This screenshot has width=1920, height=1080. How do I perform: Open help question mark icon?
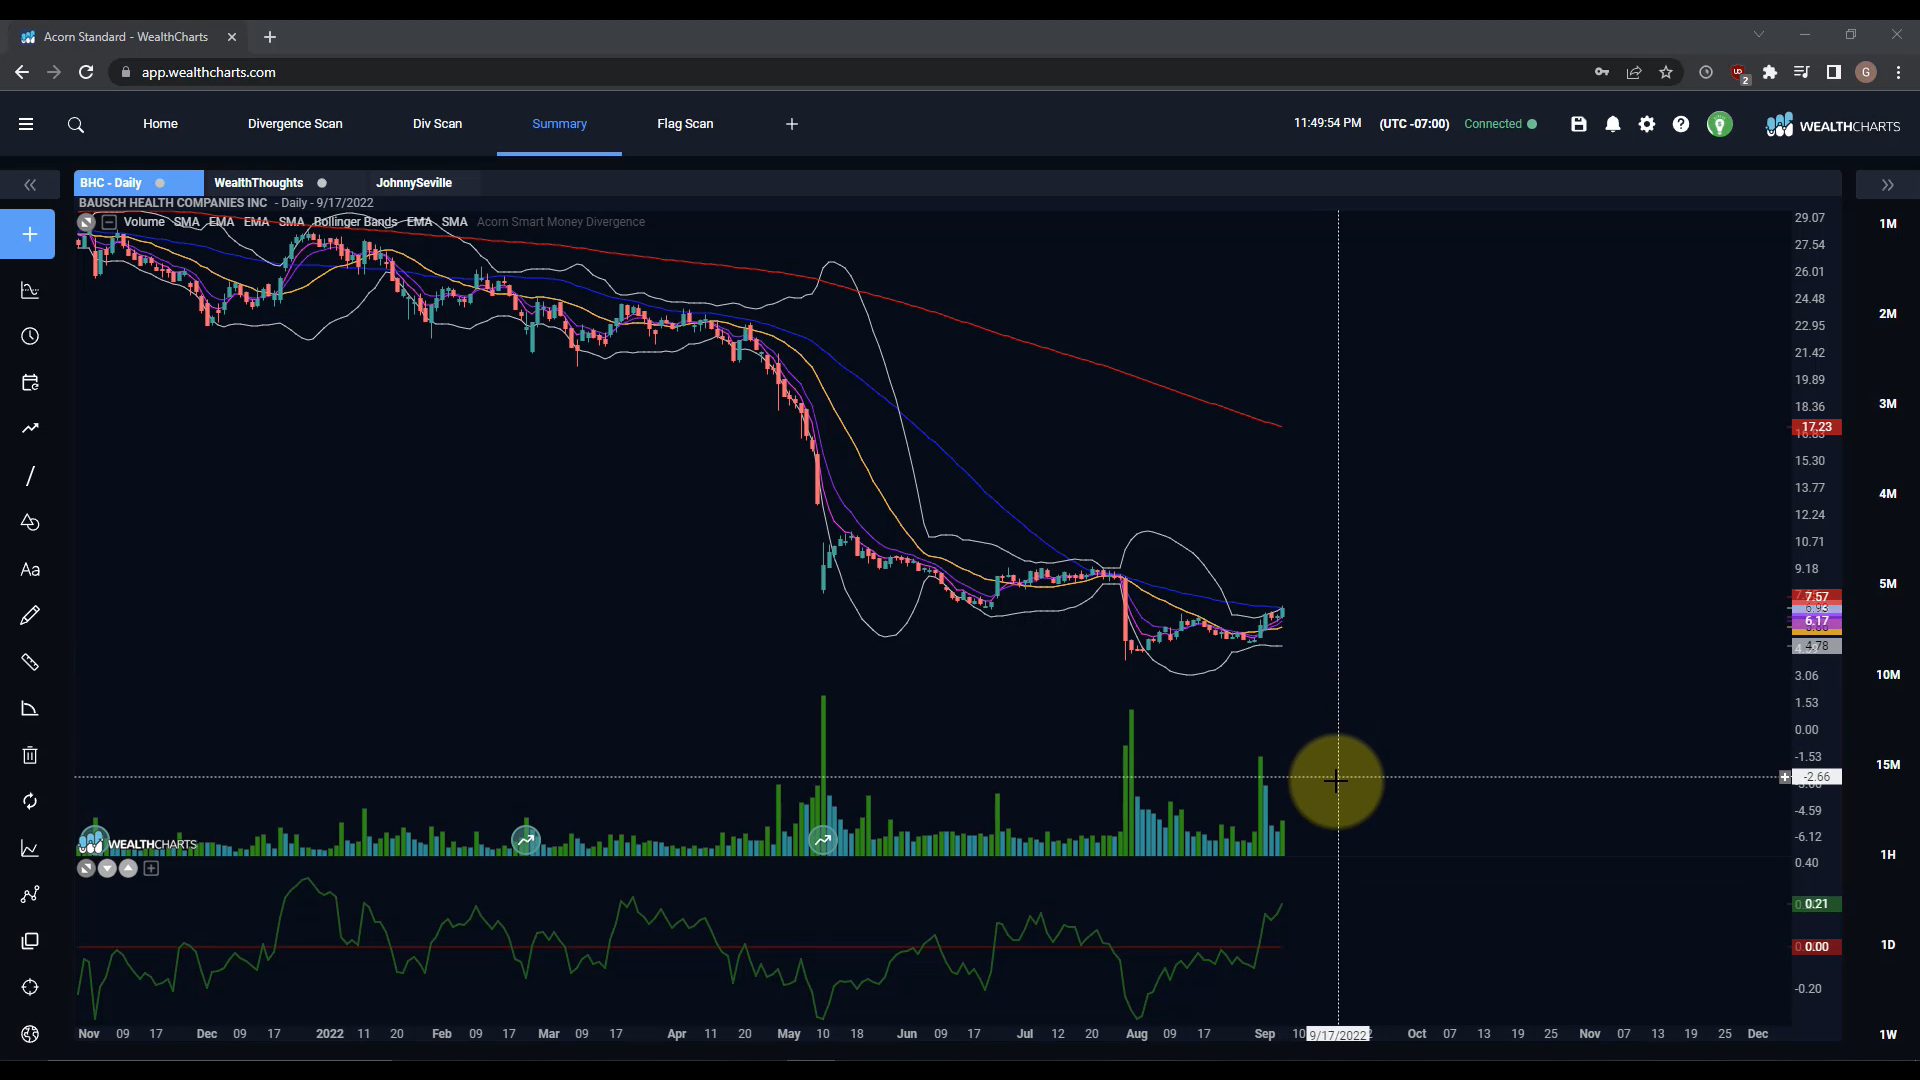pyautogui.click(x=1681, y=124)
